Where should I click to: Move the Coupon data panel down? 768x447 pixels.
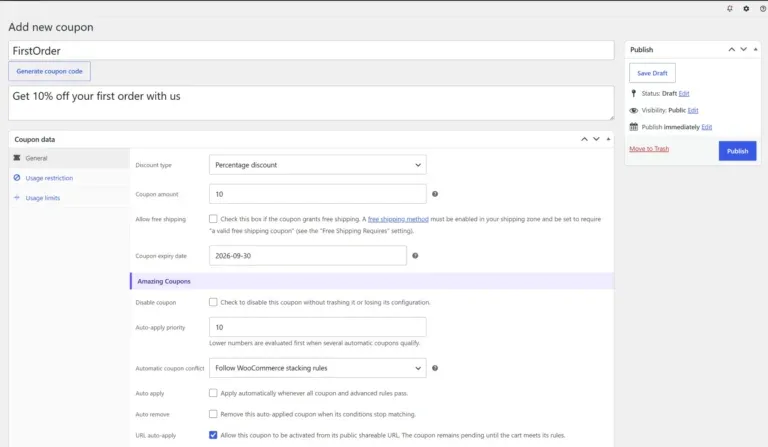(x=596, y=139)
